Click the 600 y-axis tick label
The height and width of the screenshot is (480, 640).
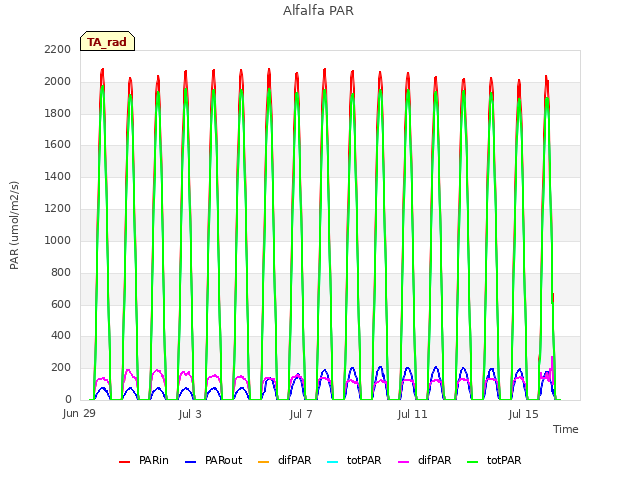point(61,304)
